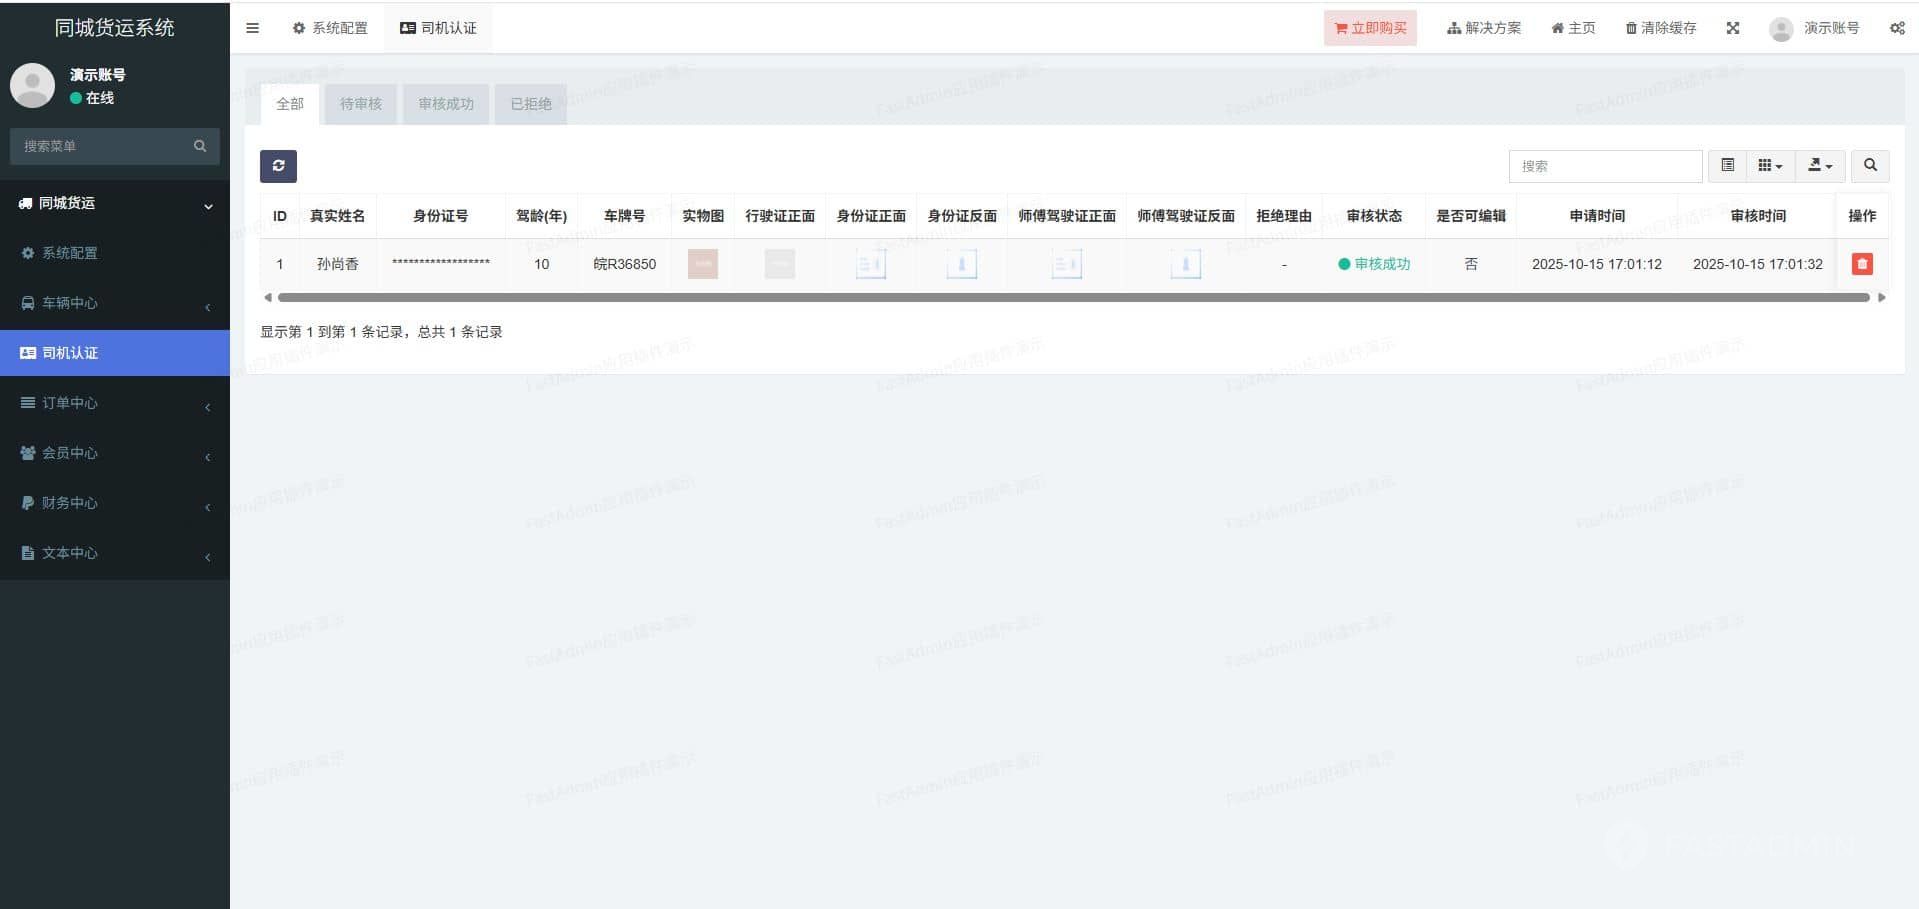Image resolution: width=1919 pixels, height=909 pixels.
Task: Open the settings gears icon at top right
Action: [x=1897, y=28]
